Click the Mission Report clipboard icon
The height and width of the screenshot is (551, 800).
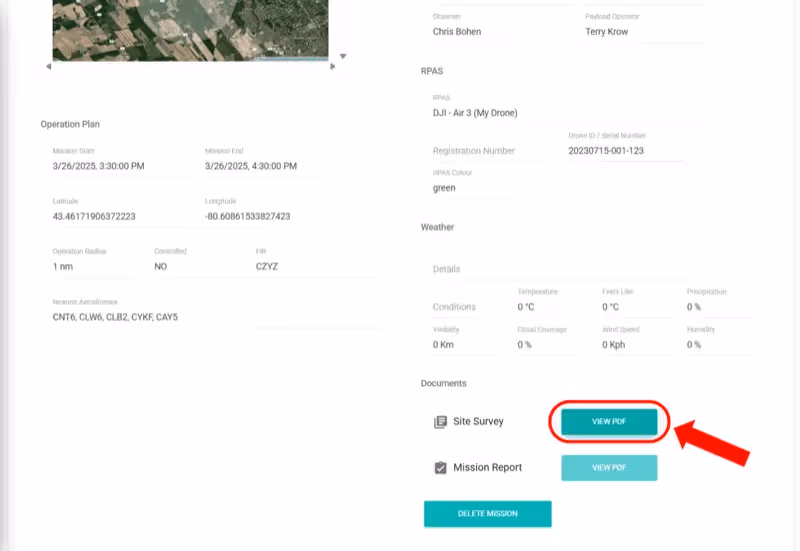pyautogui.click(x=440, y=467)
